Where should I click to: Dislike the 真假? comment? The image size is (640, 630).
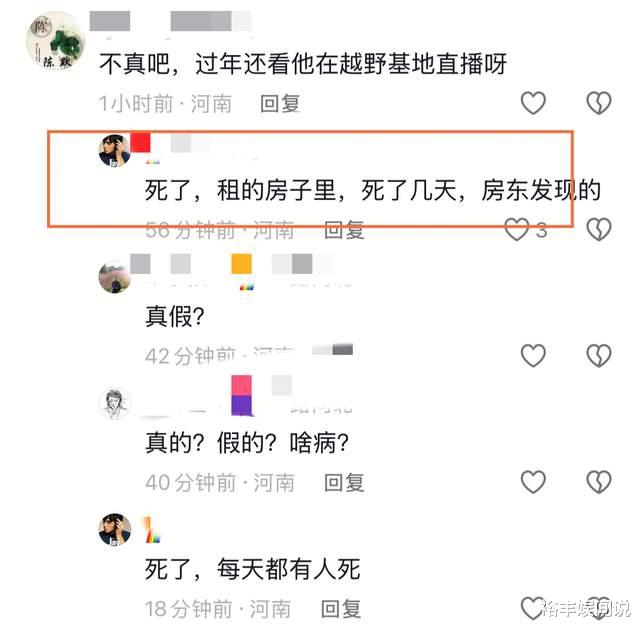599,355
